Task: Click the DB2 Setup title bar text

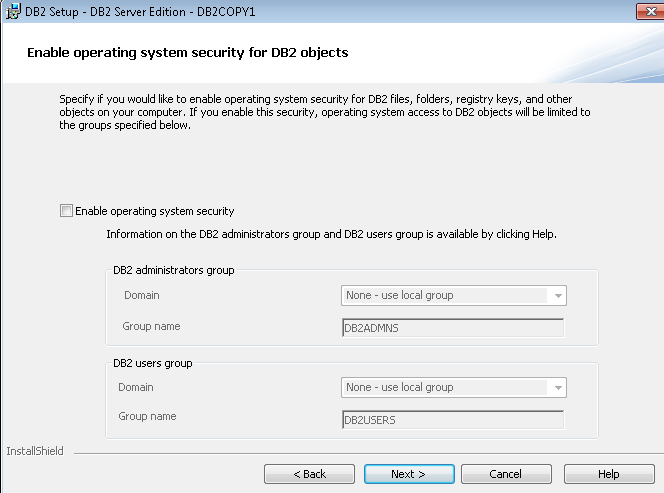Action: 140,12
